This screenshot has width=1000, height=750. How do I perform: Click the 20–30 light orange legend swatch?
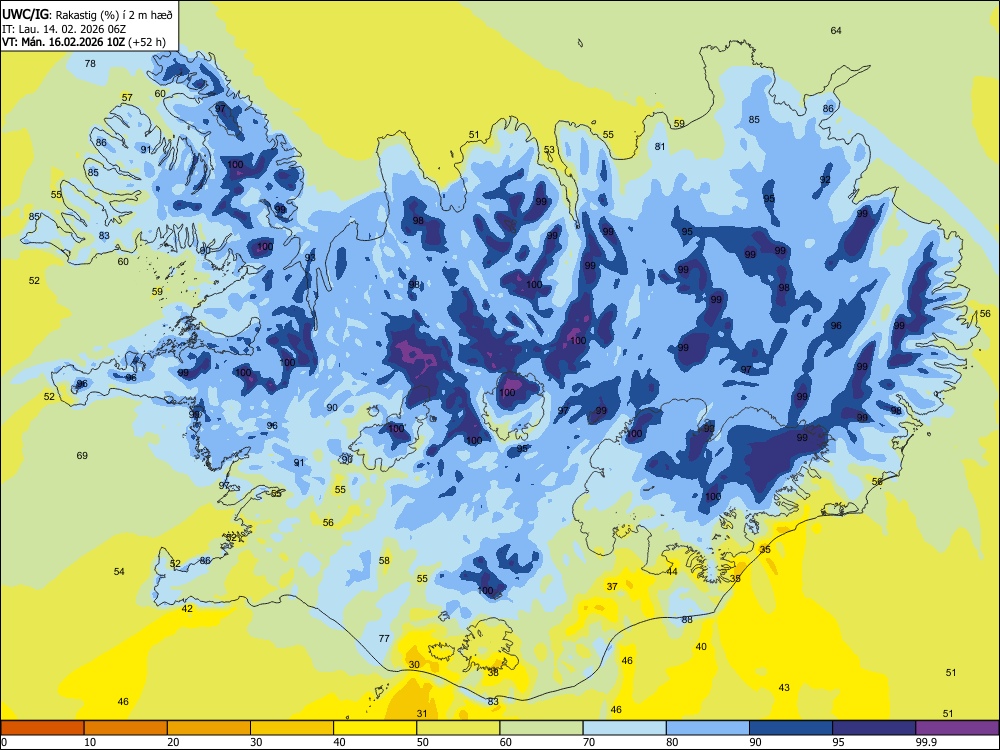(x=209, y=728)
